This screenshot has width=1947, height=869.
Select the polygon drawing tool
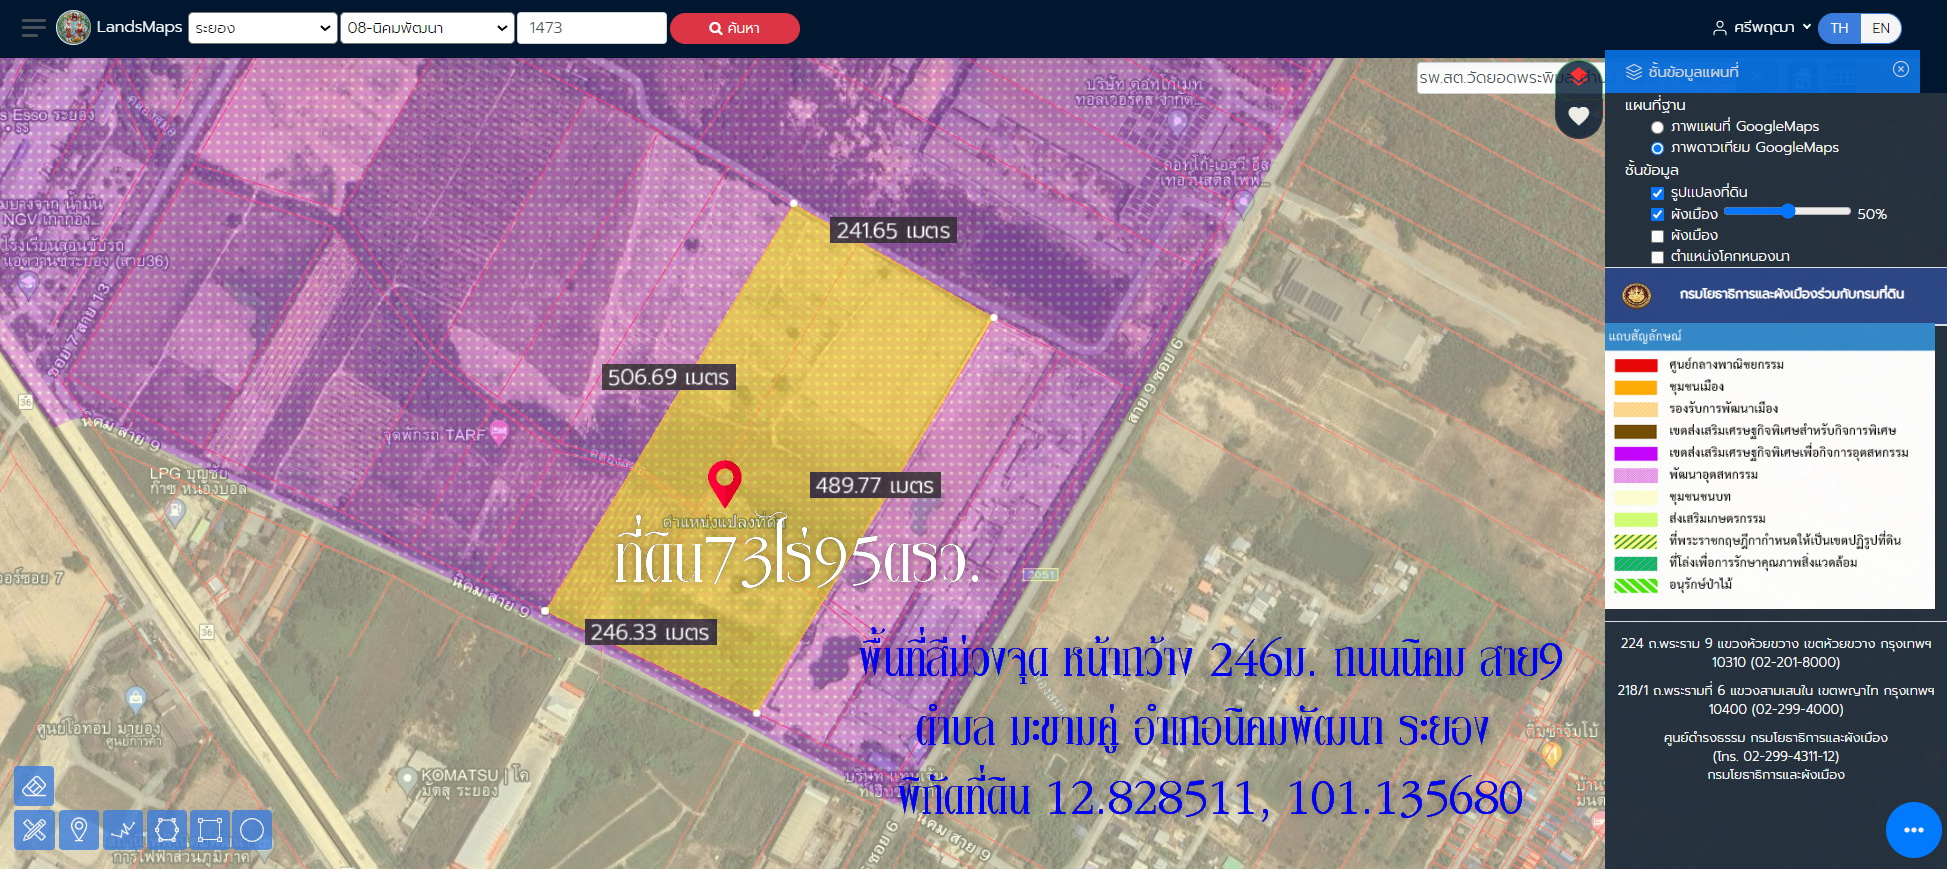pyautogui.click(x=167, y=830)
